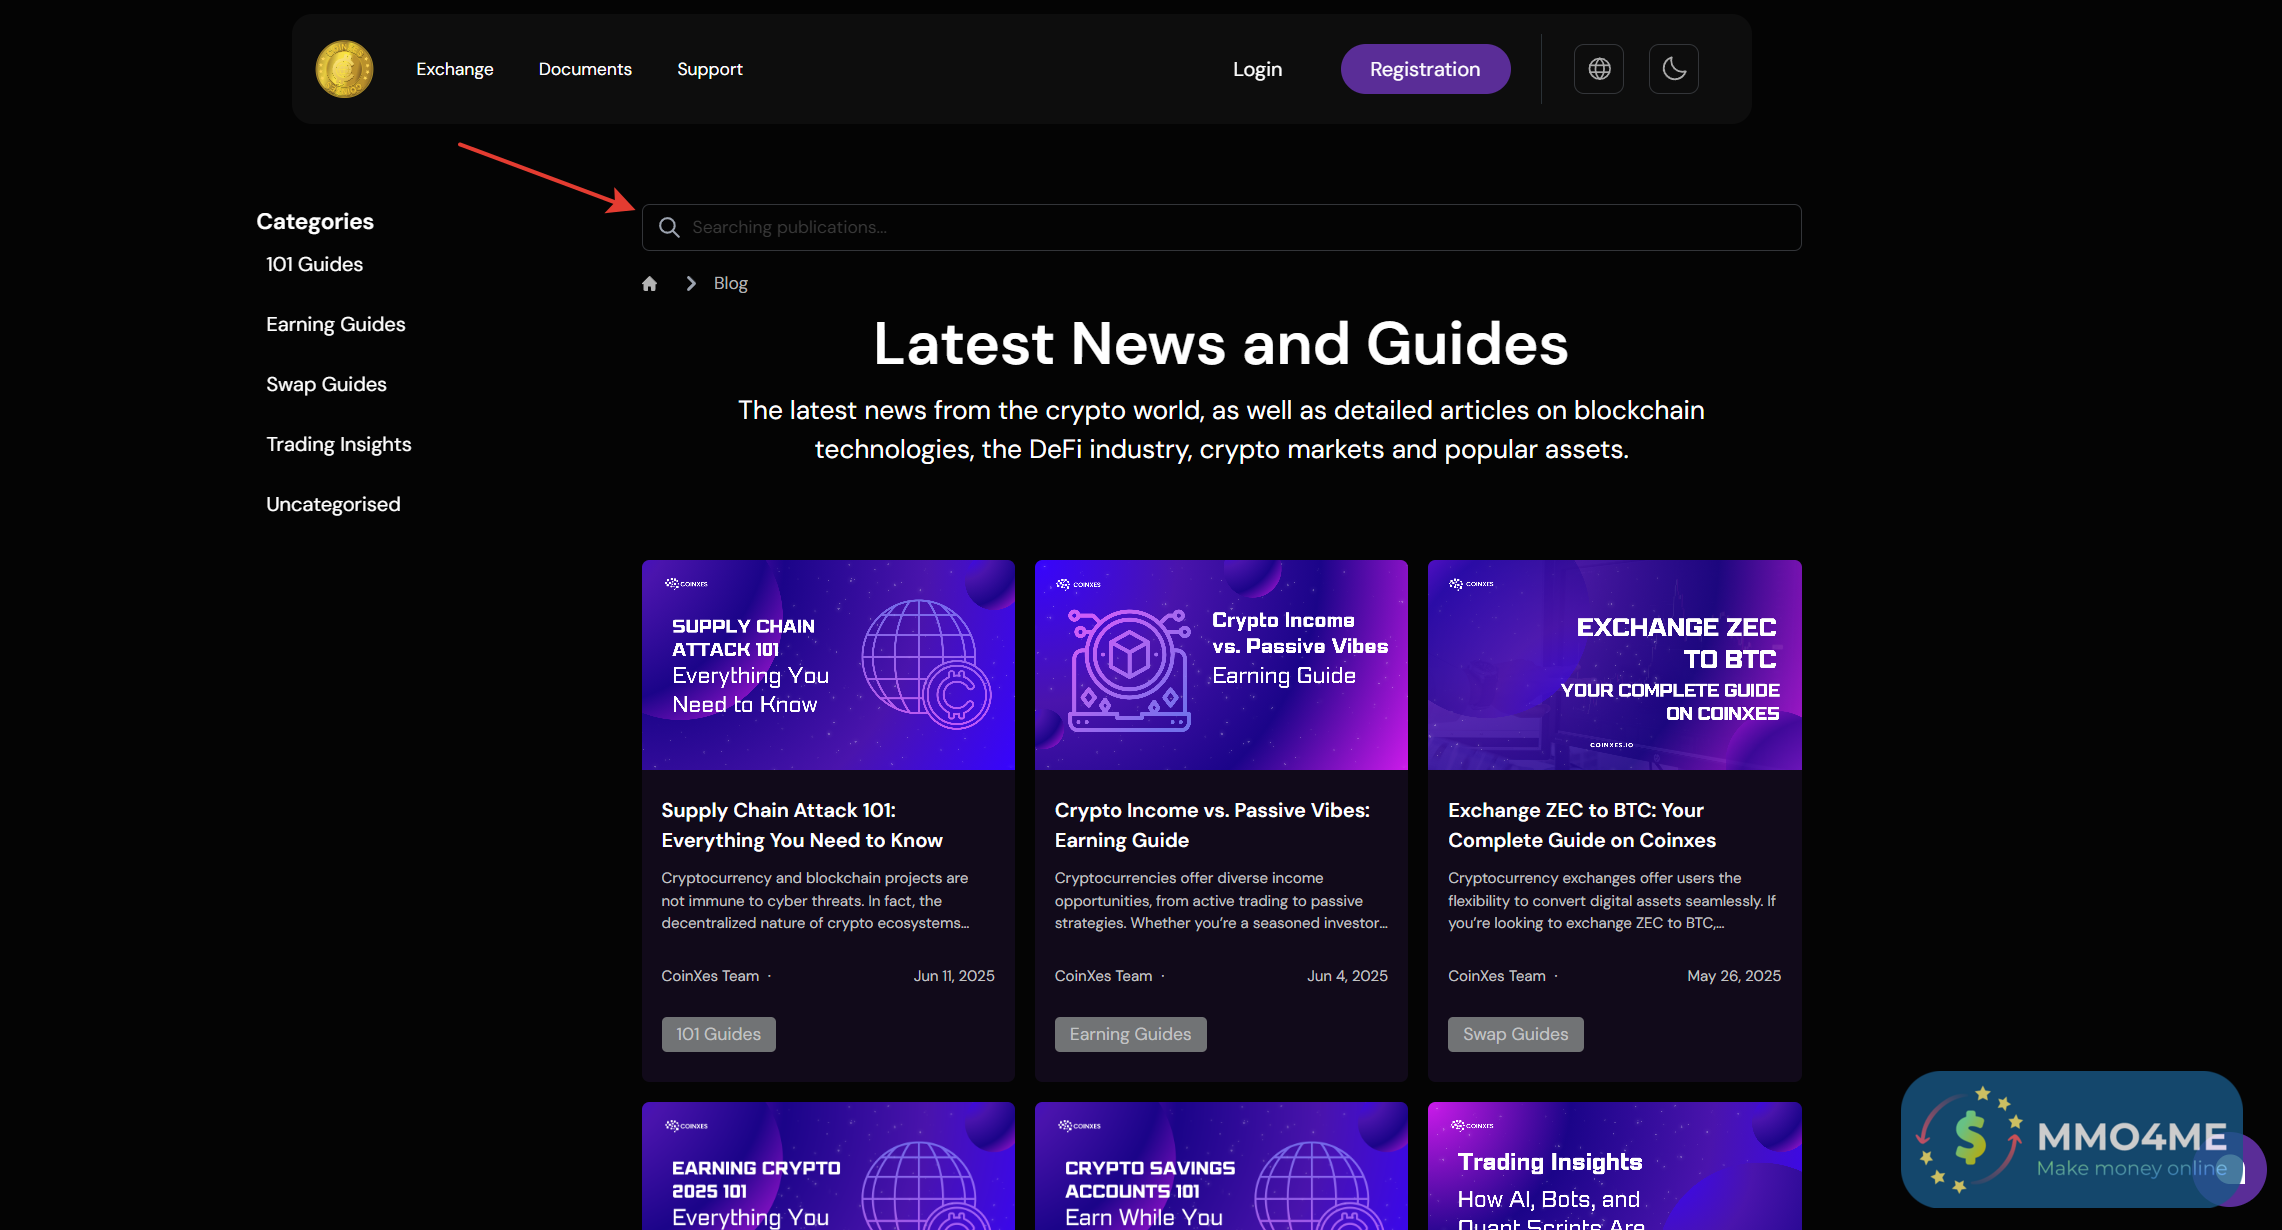Click the Login link
The height and width of the screenshot is (1230, 2282).
(x=1257, y=69)
